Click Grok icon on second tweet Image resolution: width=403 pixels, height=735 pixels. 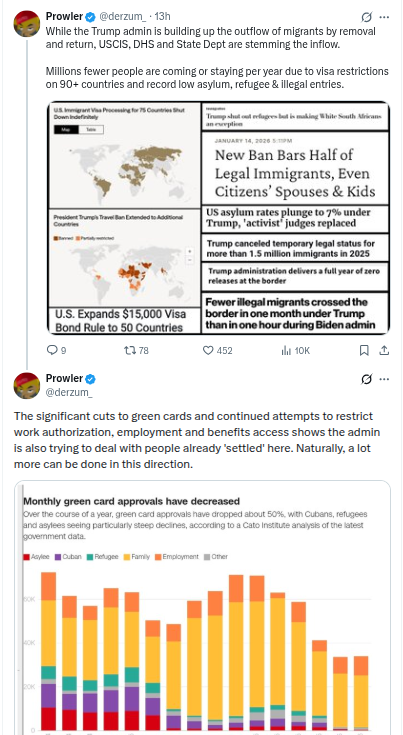366,379
